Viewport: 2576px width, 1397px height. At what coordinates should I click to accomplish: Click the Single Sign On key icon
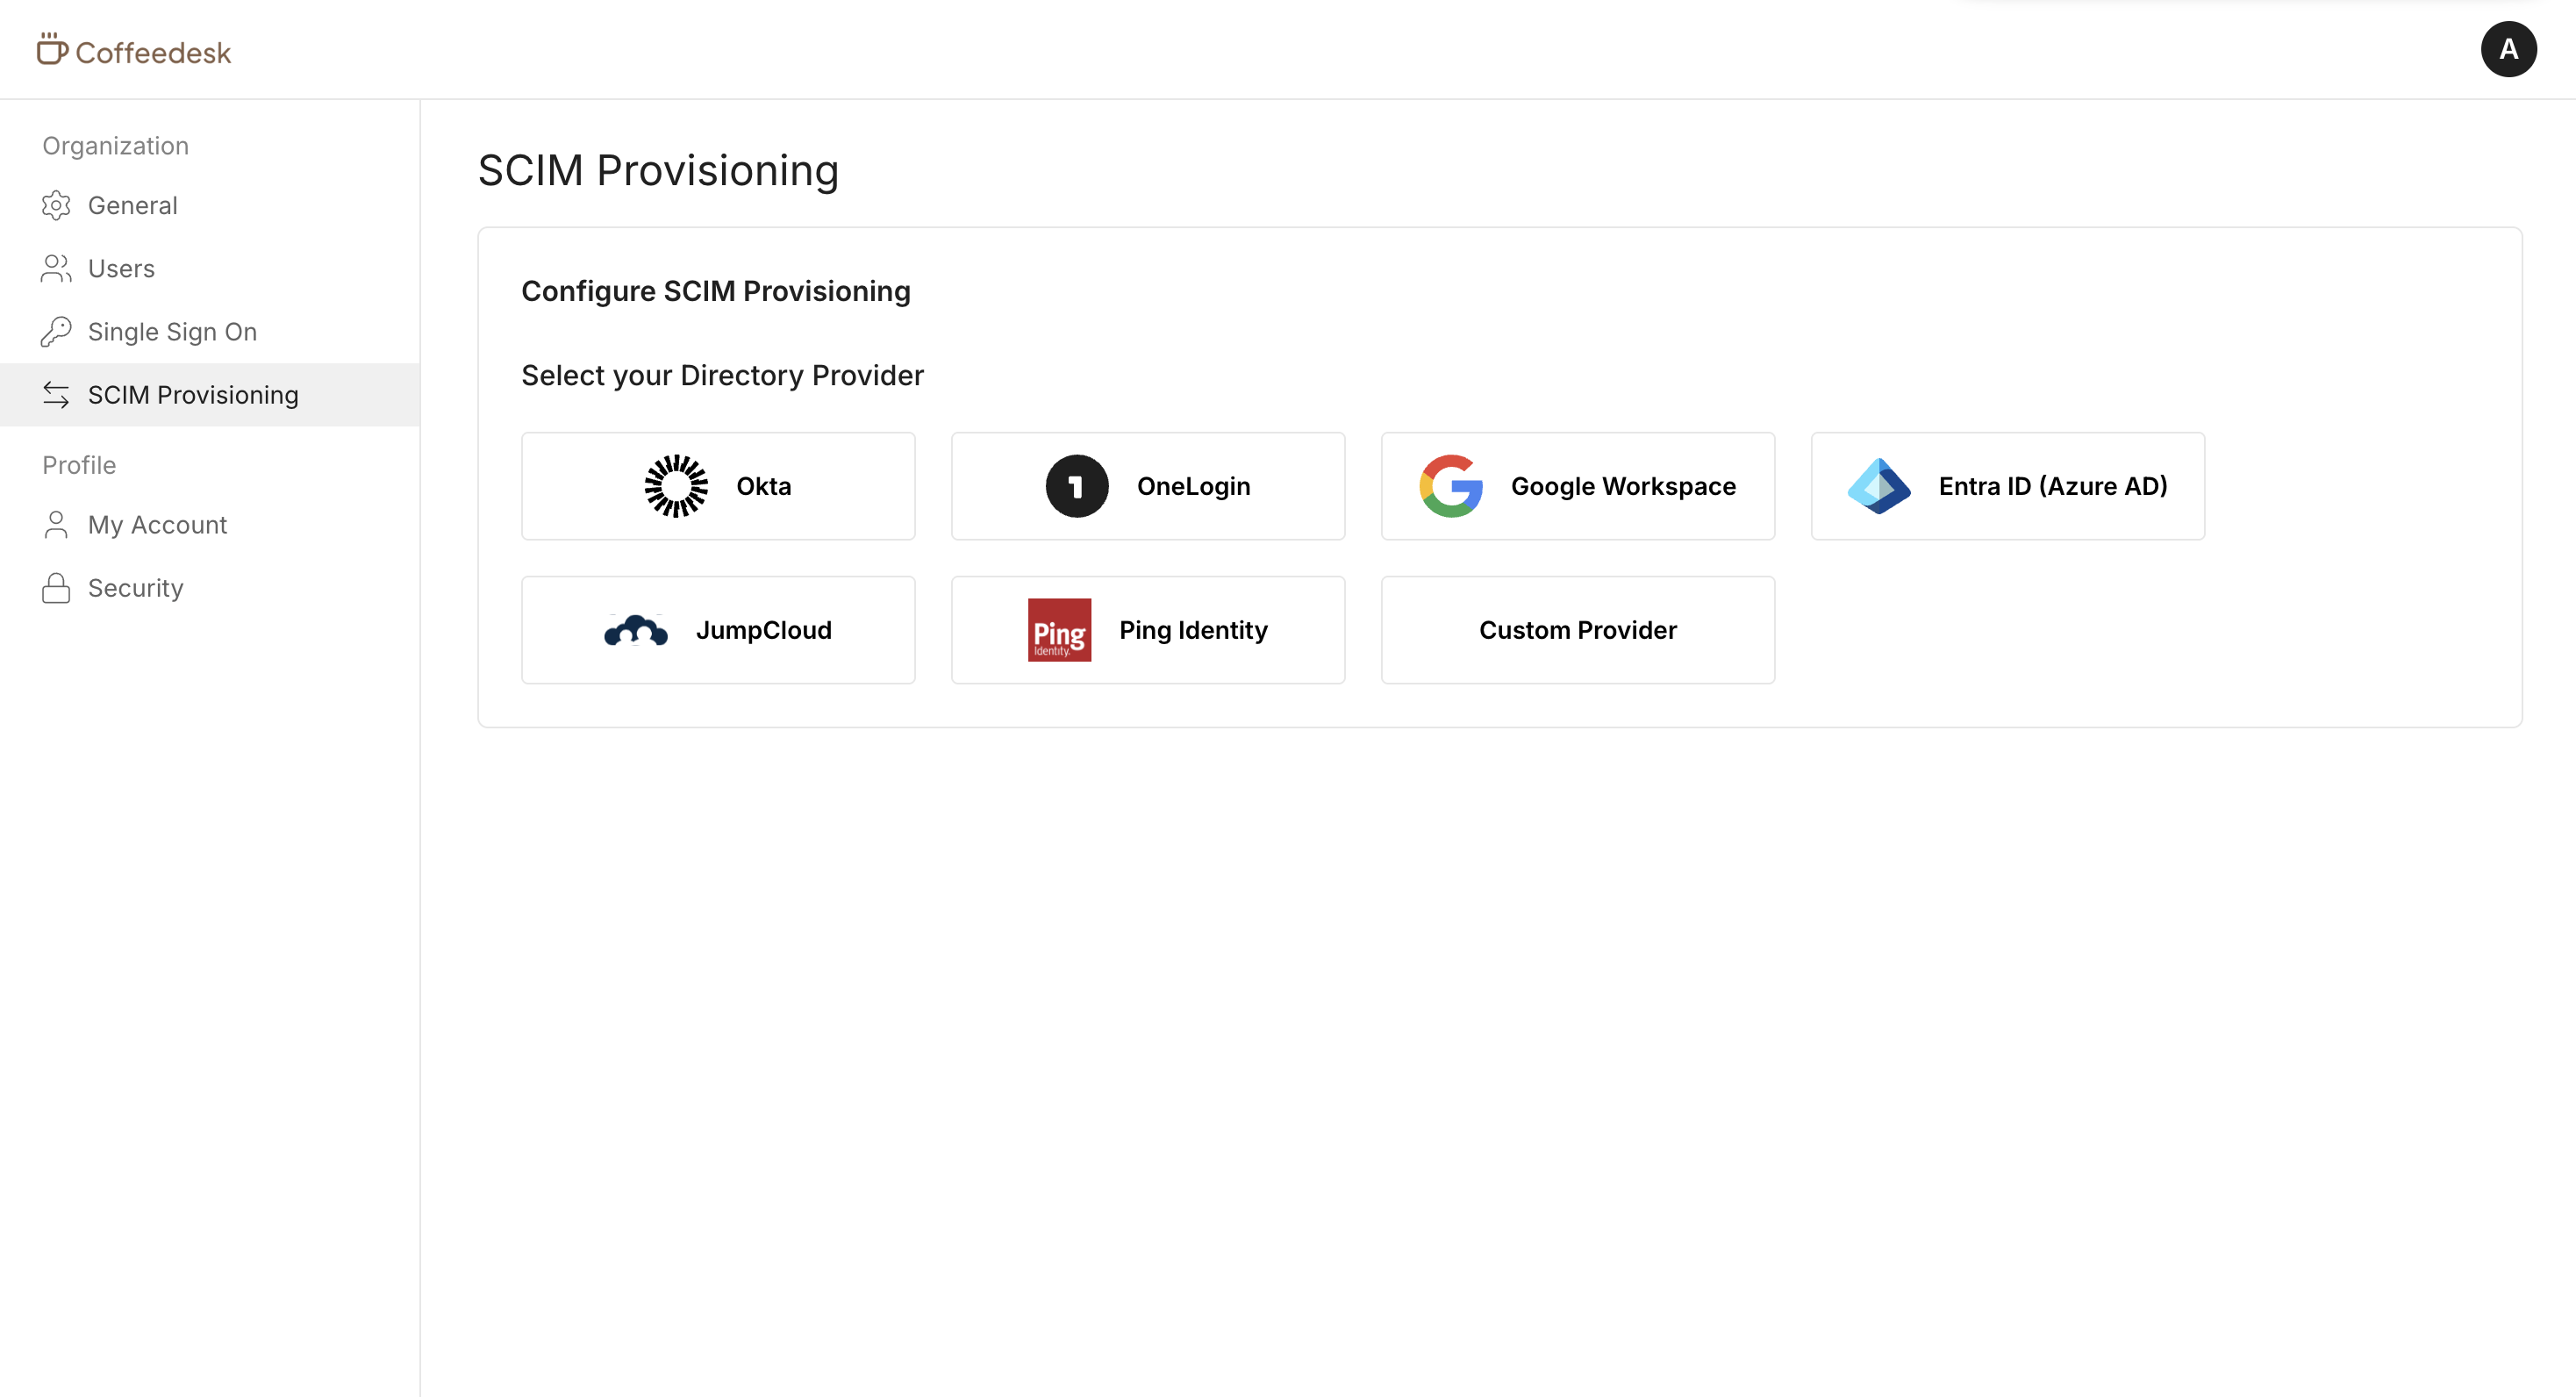56,331
